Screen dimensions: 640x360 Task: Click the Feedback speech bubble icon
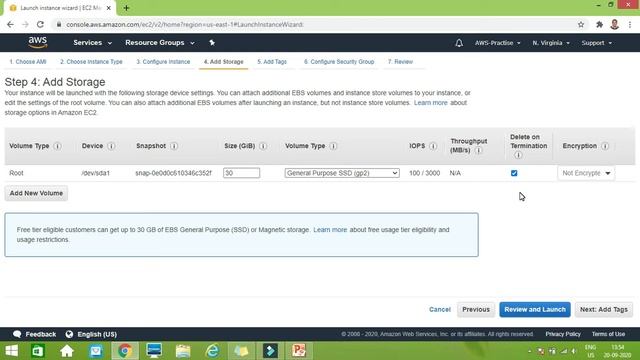click(17, 334)
